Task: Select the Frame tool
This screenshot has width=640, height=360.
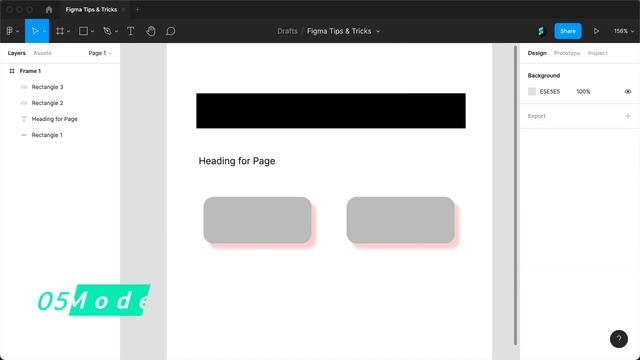Action: point(60,31)
